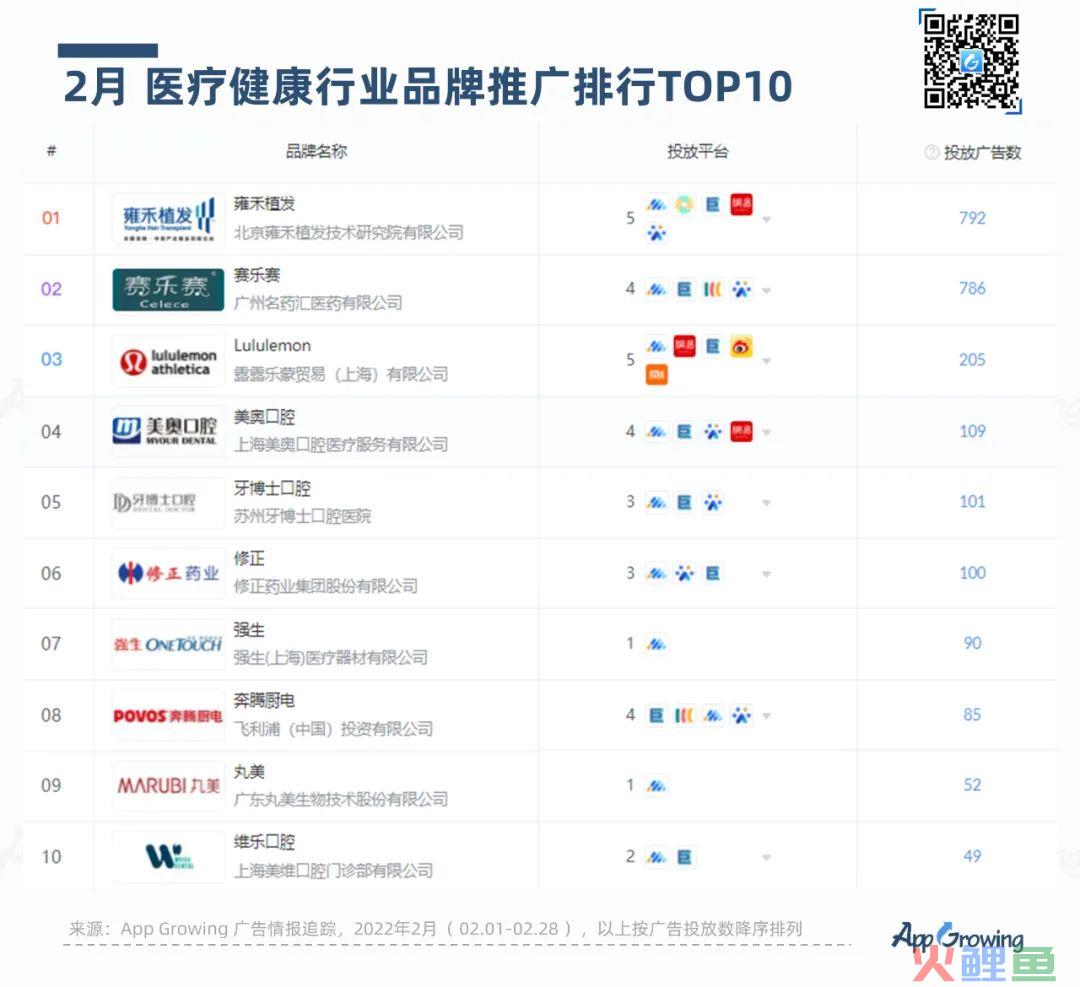
Task: Click the green-yellow ring platform icon for 雍禾植发
Action: coord(684,205)
